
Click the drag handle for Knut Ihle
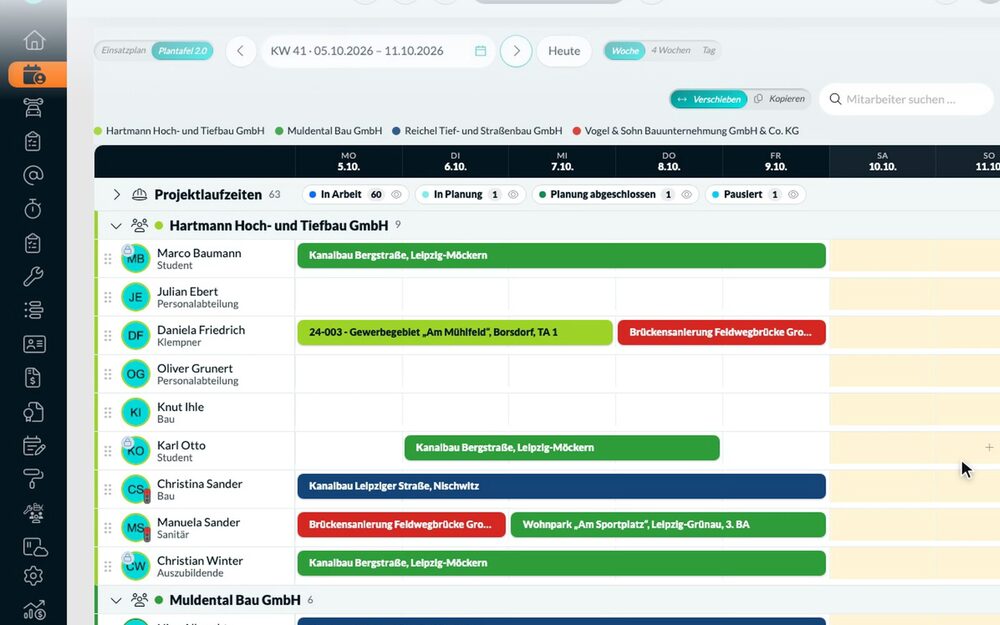pos(108,413)
